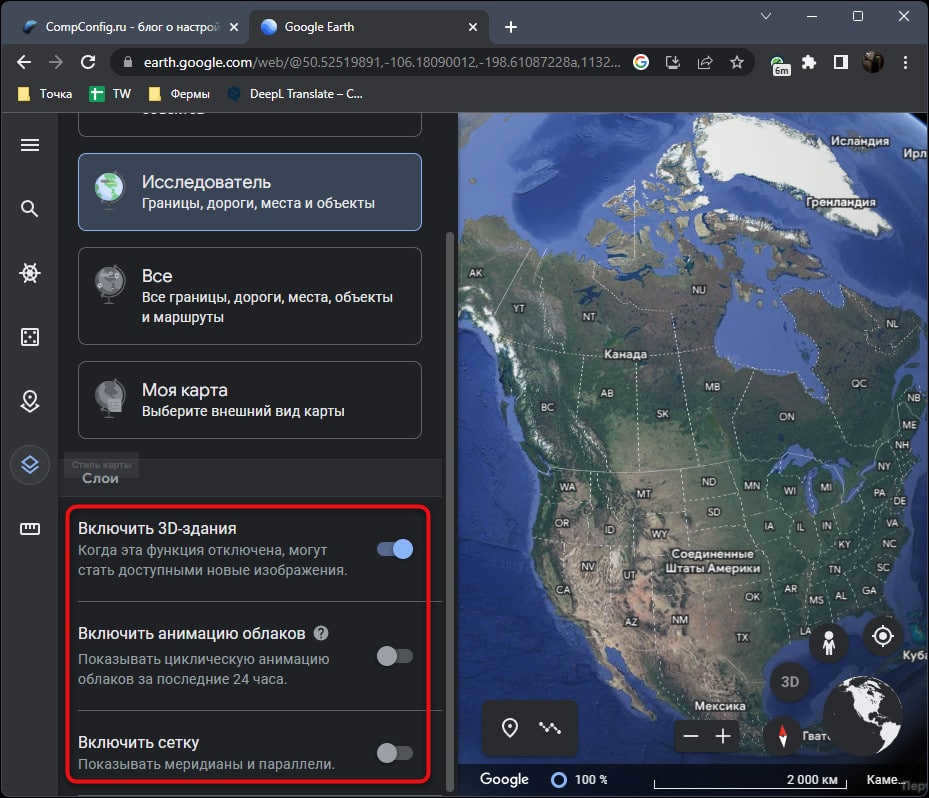Image resolution: width=929 pixels, height=798 pixels.
Task: Open the Chrome three-dot menu
Action: pos(905,62)
